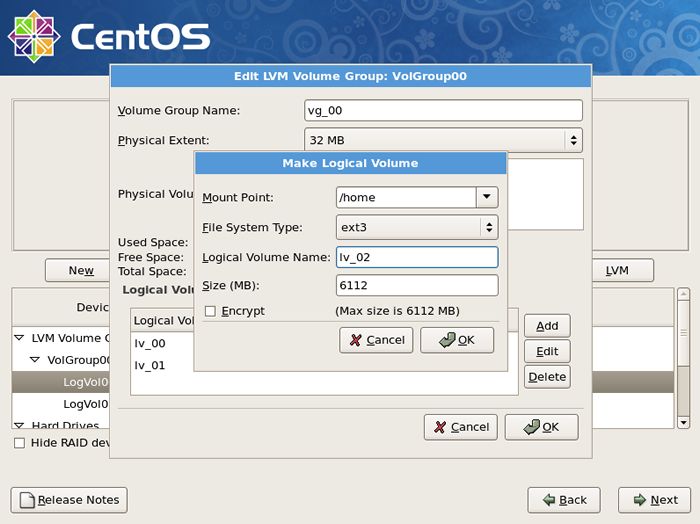This screenshot has width=700, height=524.
Task: Collapse the VolGroup00 tree node
Action: coord(35,359)
